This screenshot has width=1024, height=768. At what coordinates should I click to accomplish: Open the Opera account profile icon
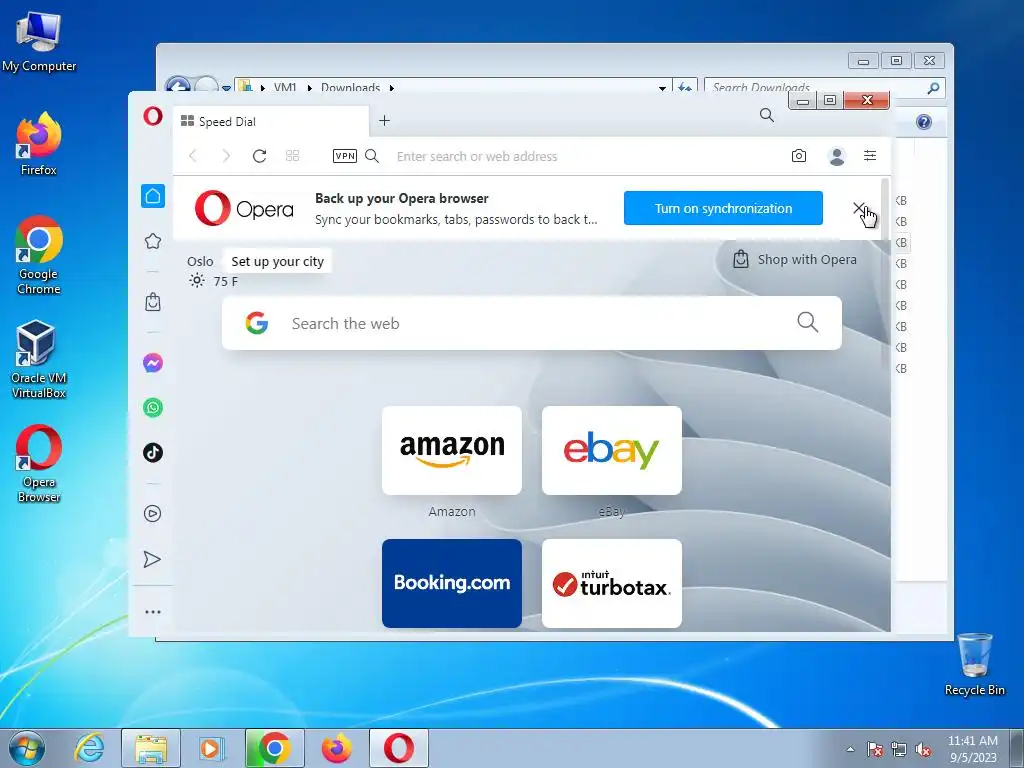pyautogui.click(x=837, y=156)
